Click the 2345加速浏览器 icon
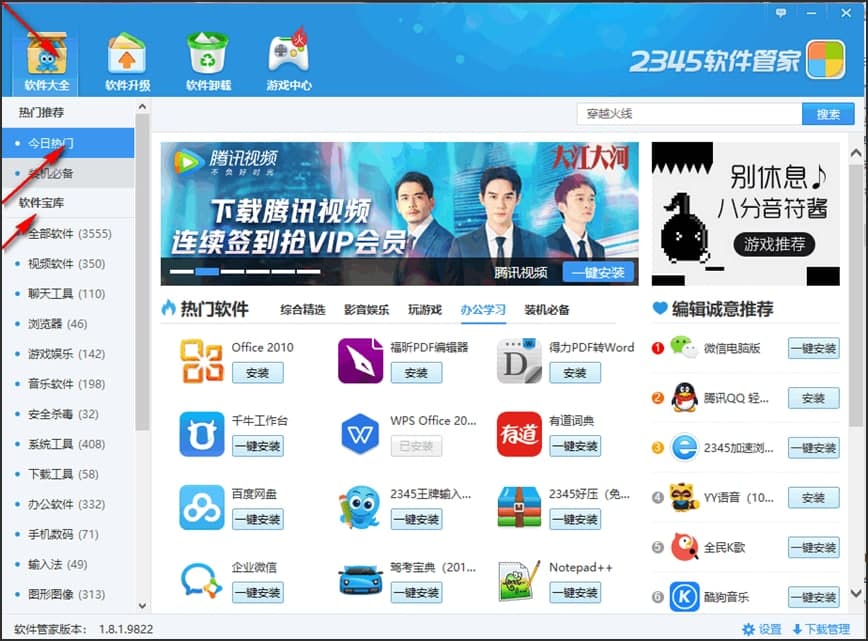 pyautogui.click(x=684, y=448)
